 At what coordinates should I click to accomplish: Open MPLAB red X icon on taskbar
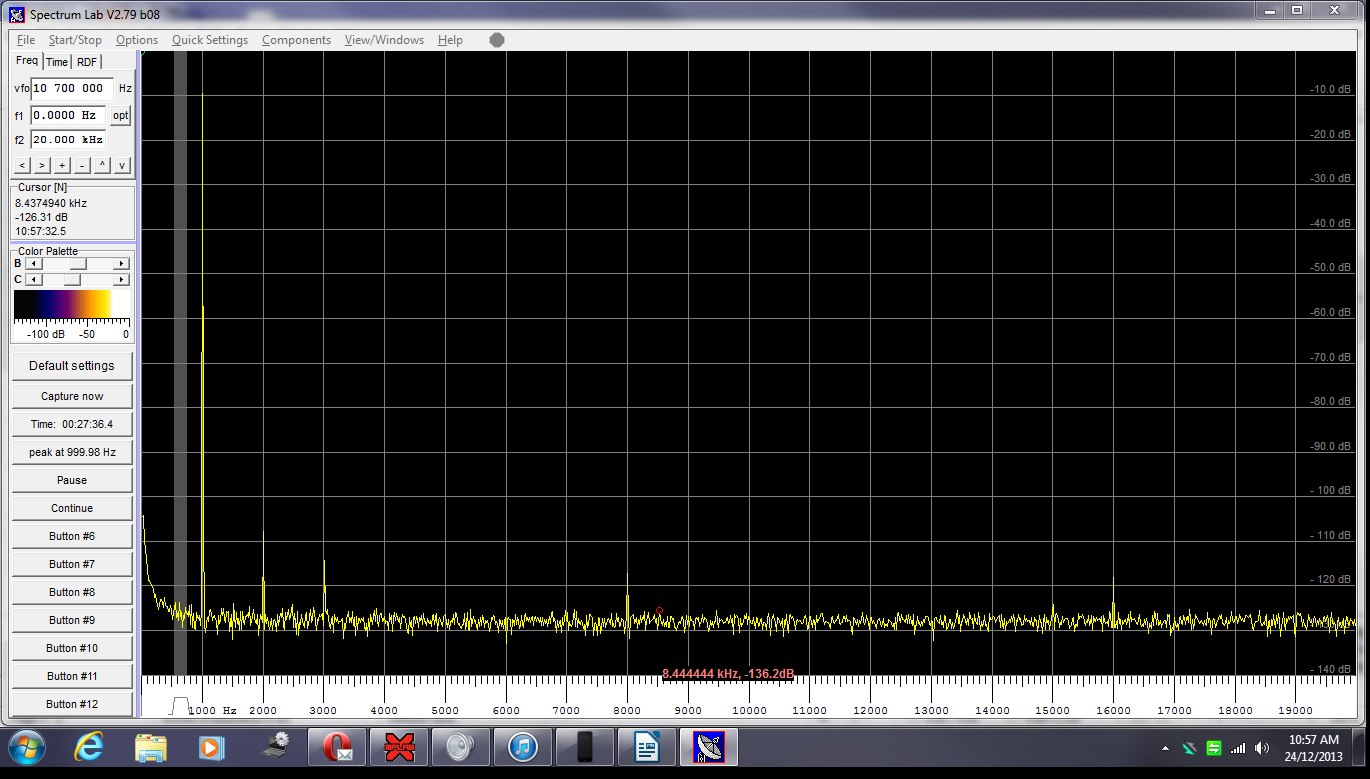[399, 747]
